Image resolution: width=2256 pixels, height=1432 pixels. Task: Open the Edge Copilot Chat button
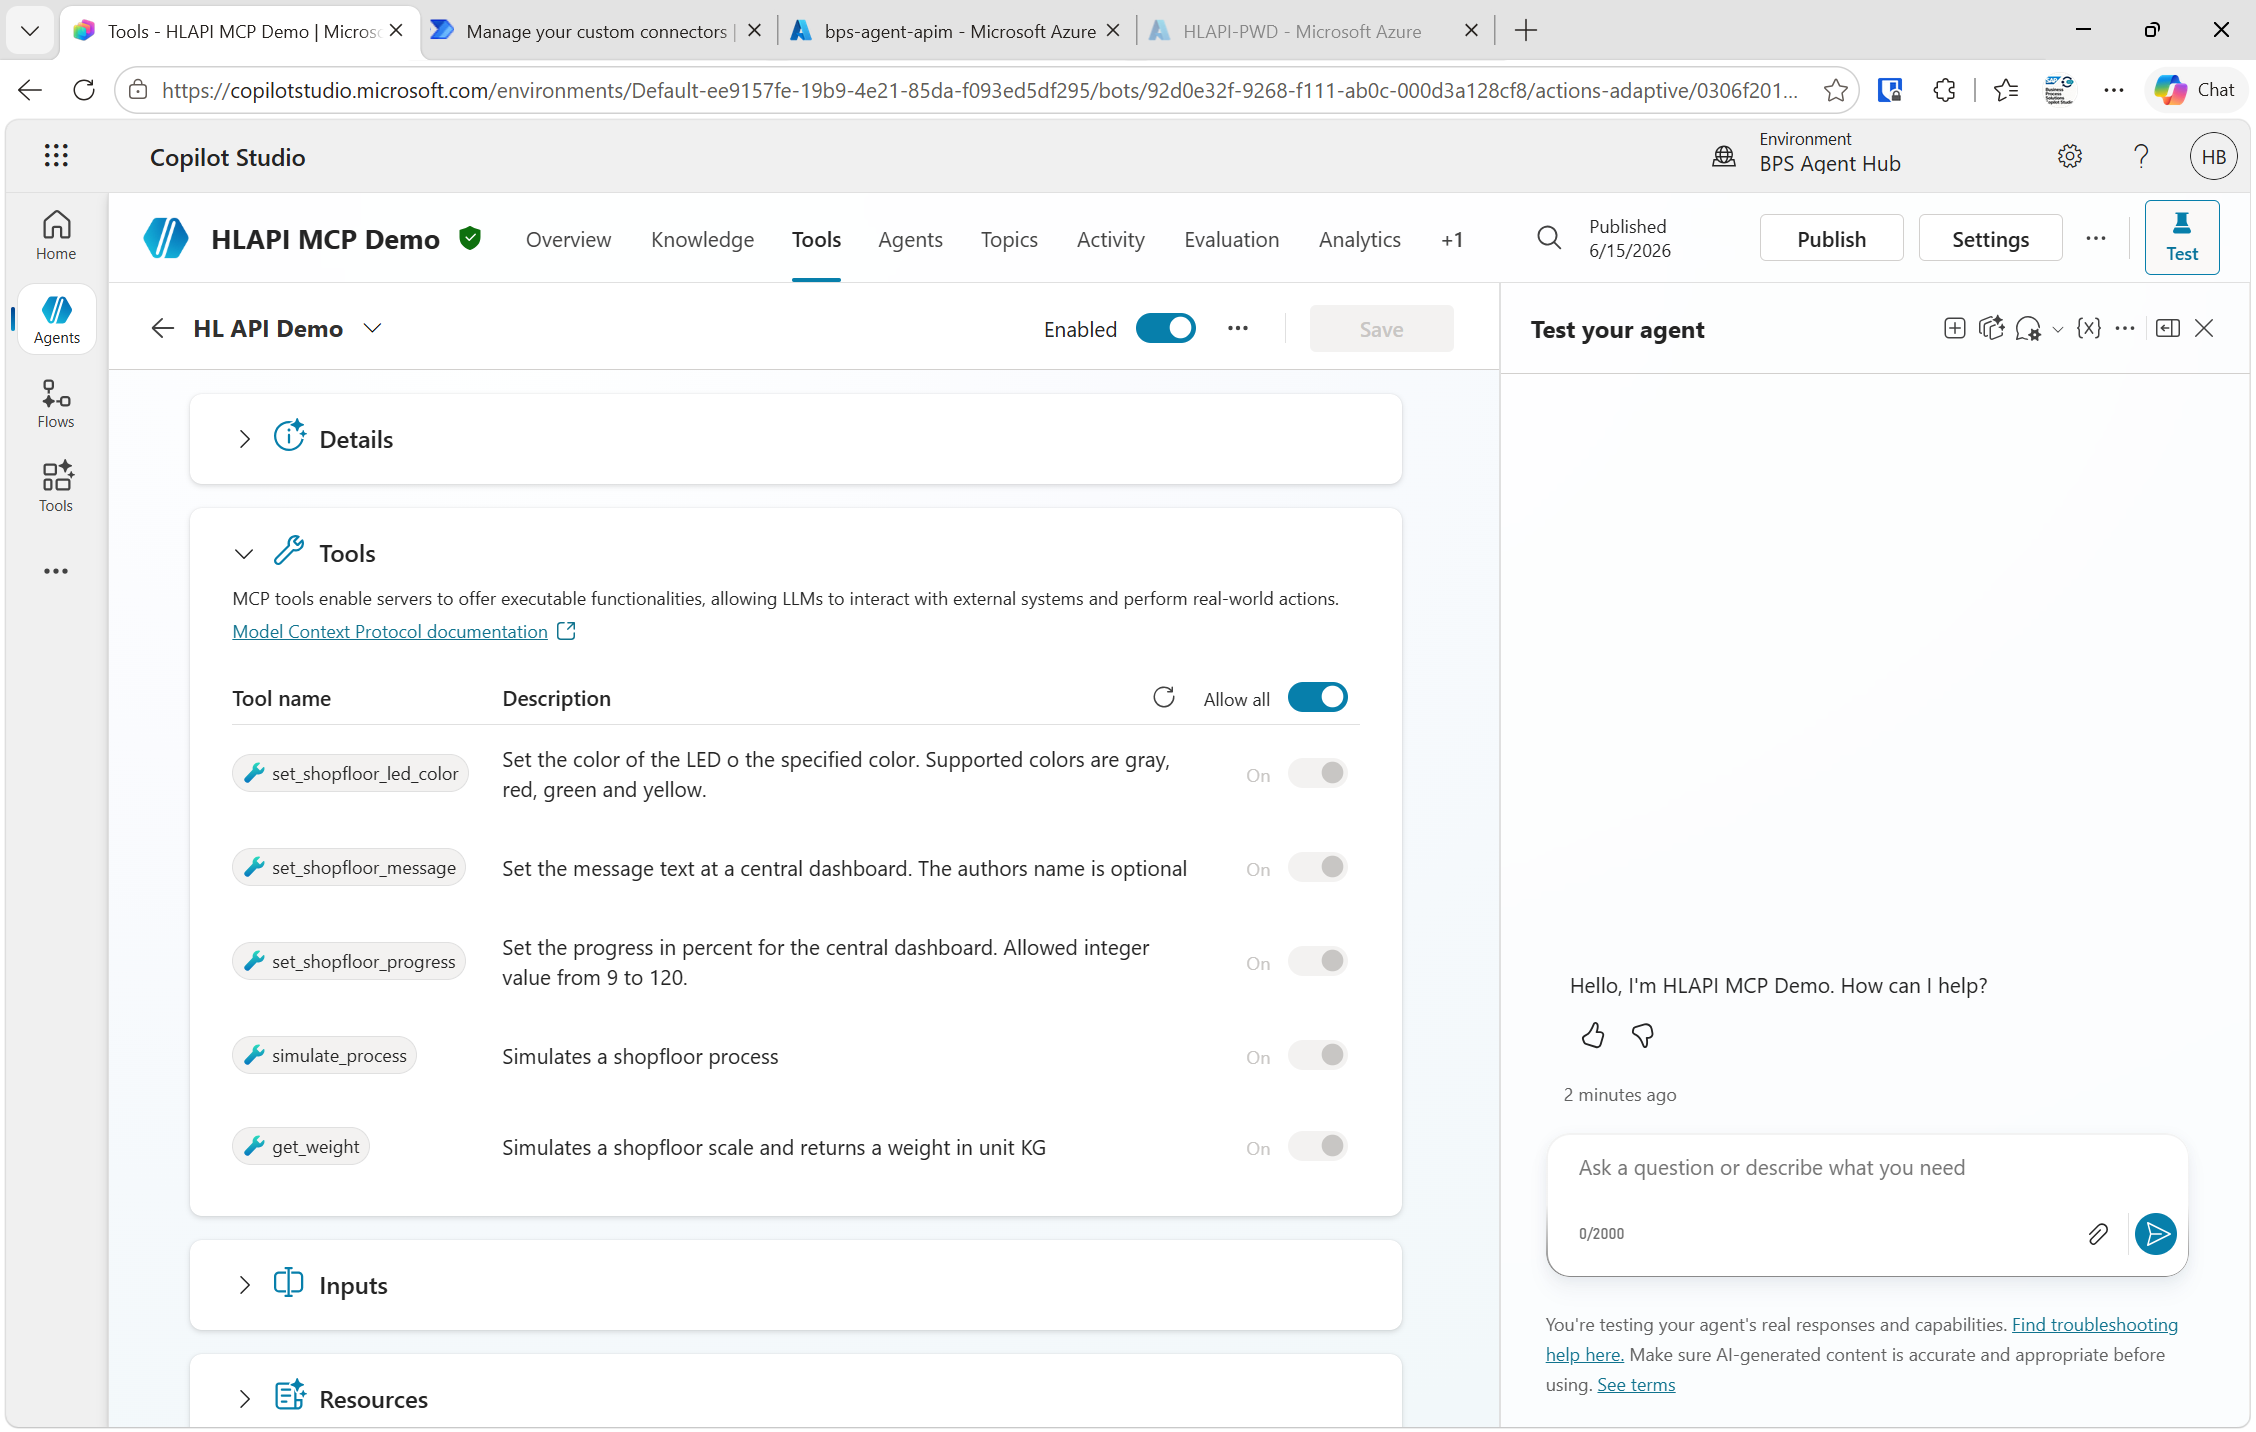[2194, 90]
